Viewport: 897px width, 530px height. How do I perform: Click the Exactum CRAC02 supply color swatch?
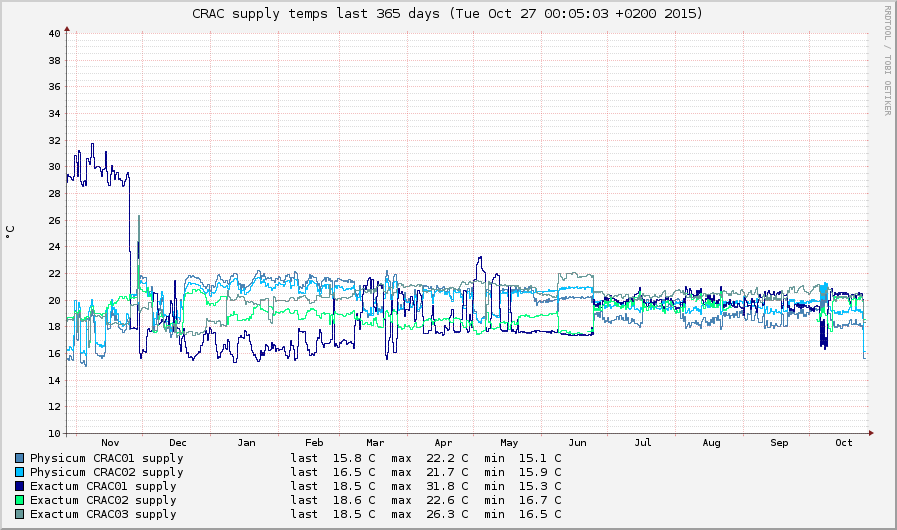point(20,500)
